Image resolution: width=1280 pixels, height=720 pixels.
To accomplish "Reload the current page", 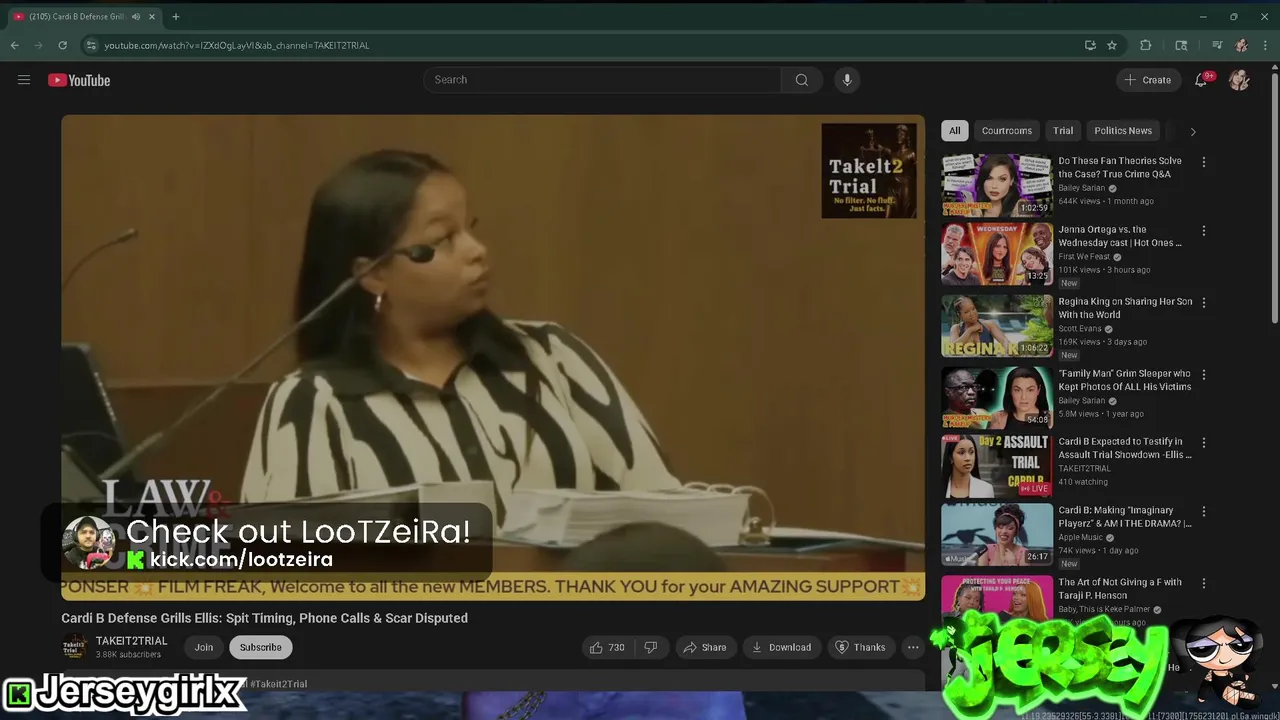I will pyautogui.click(x=62, y=45).
